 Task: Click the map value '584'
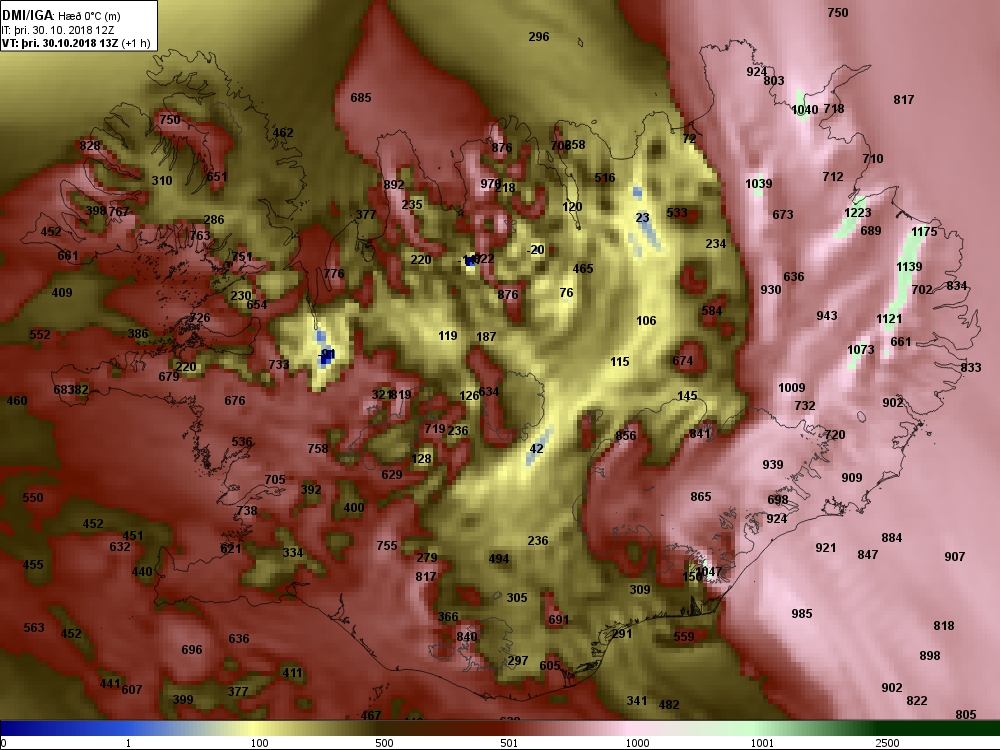pos(712,311)
